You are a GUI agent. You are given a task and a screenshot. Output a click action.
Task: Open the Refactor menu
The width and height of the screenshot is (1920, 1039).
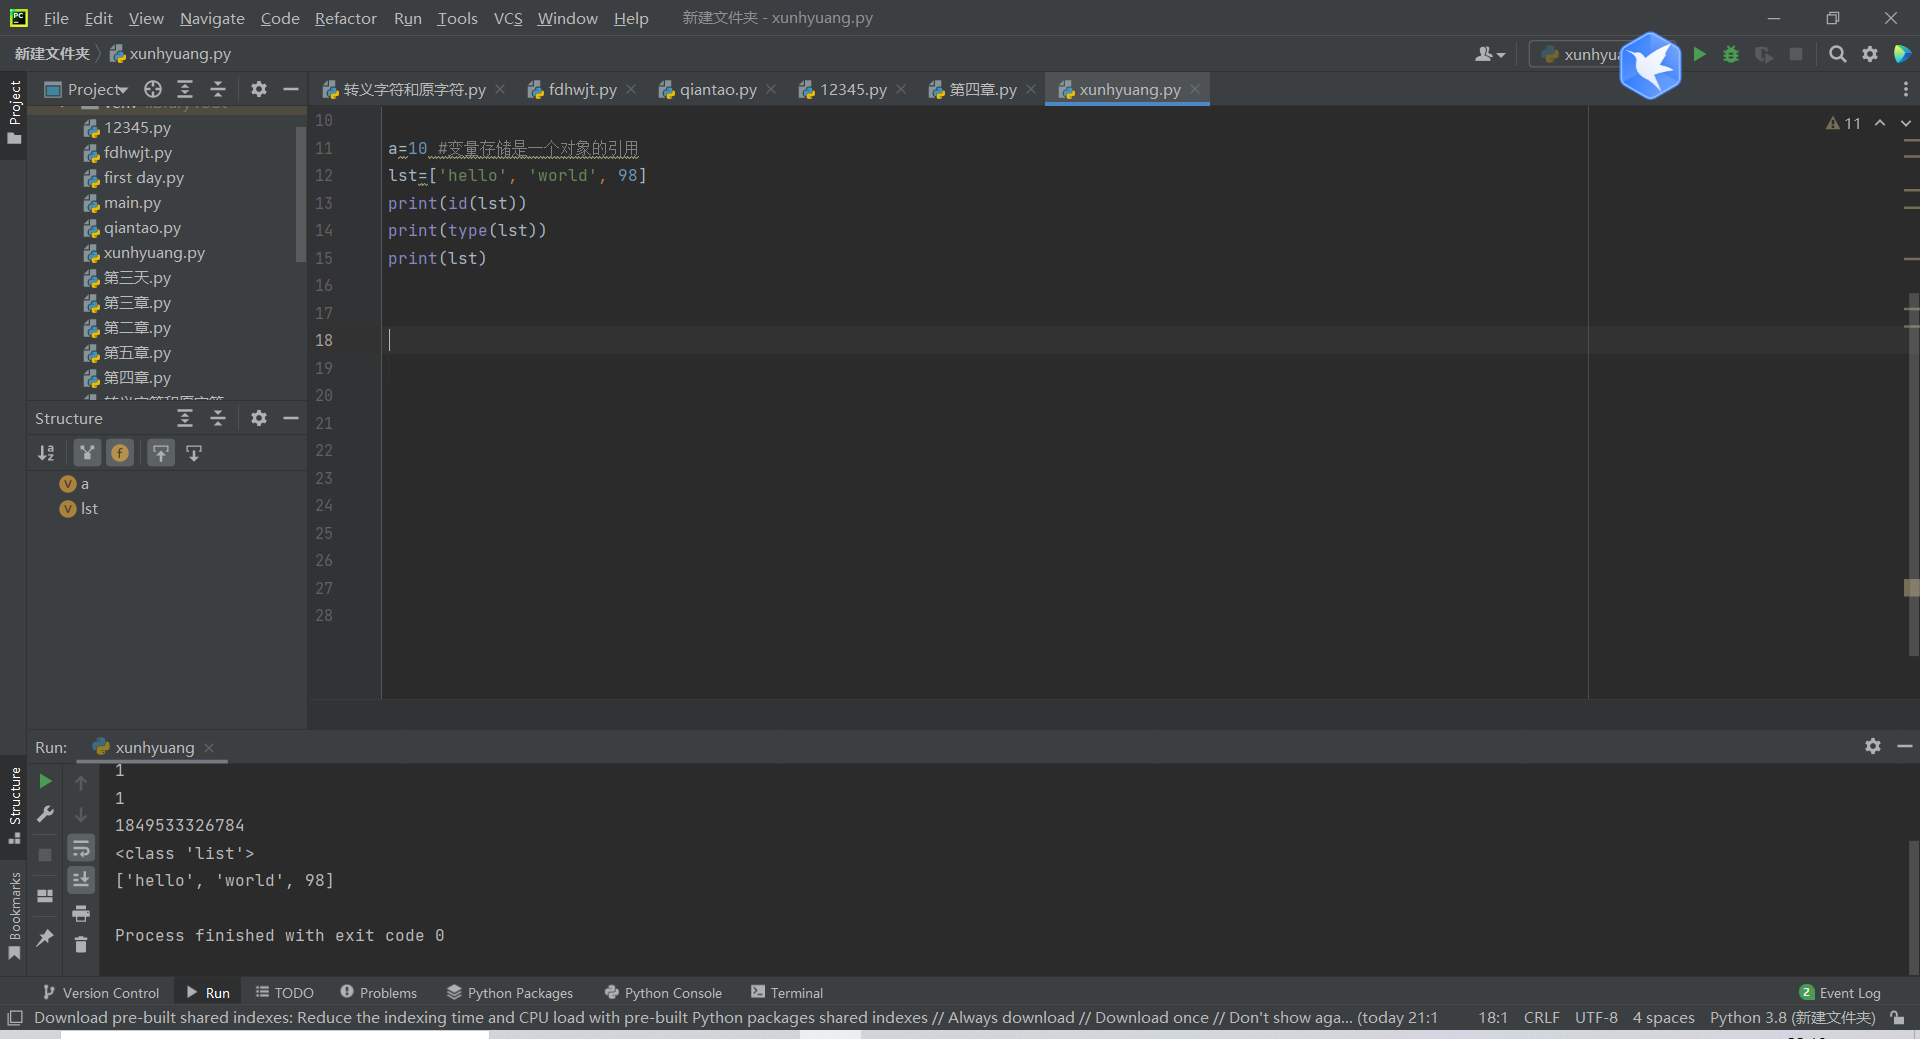[x=345, y=18]
